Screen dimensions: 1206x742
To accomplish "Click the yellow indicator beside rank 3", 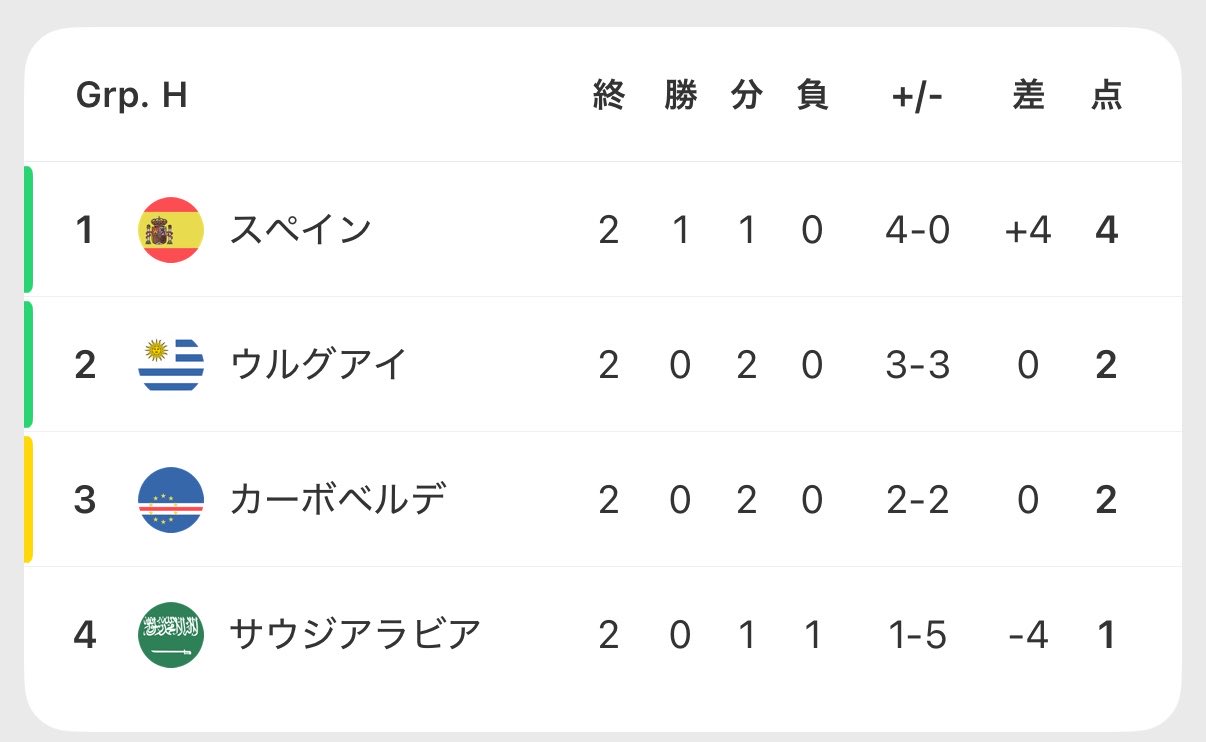I will click(x=28, y=499).
